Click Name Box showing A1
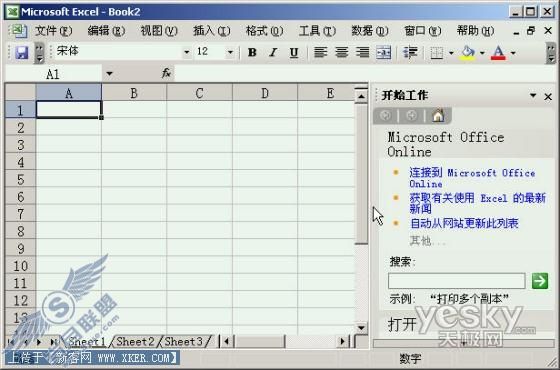The width and height of the screenshot is (560, 370). pos(54,74)
